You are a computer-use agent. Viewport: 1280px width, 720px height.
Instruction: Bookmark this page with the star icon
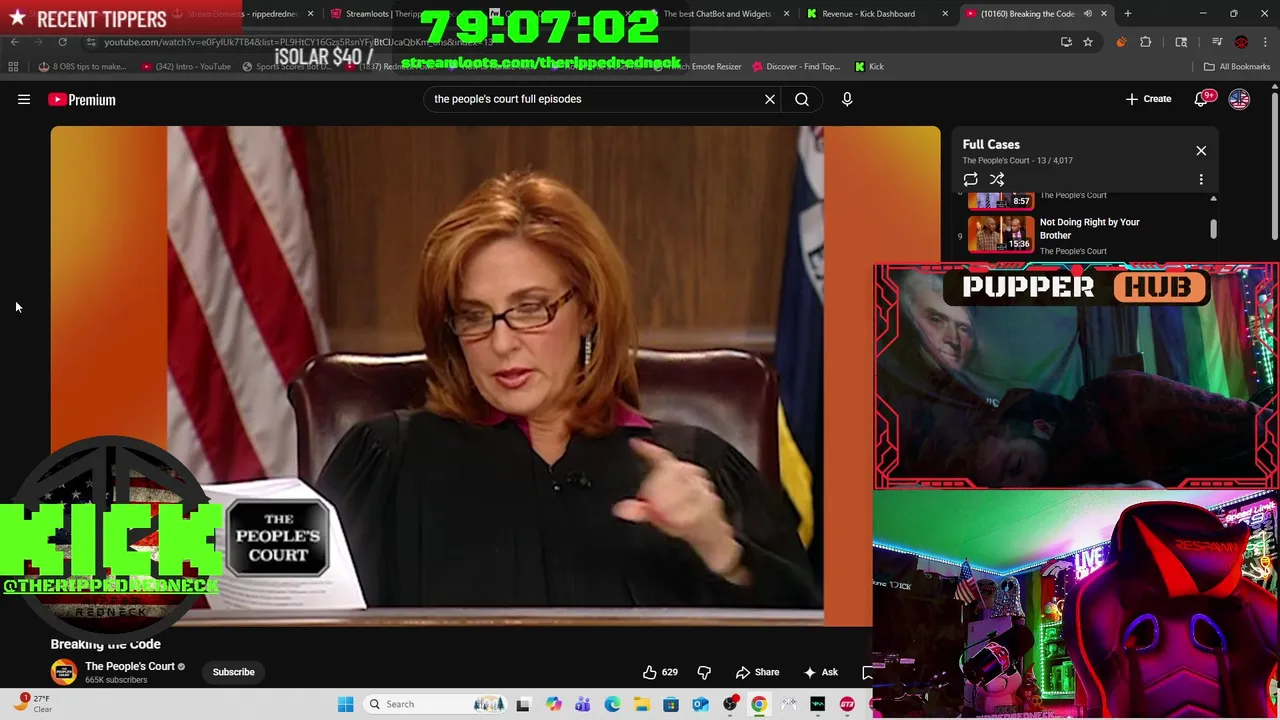[x=1088, y=42]
